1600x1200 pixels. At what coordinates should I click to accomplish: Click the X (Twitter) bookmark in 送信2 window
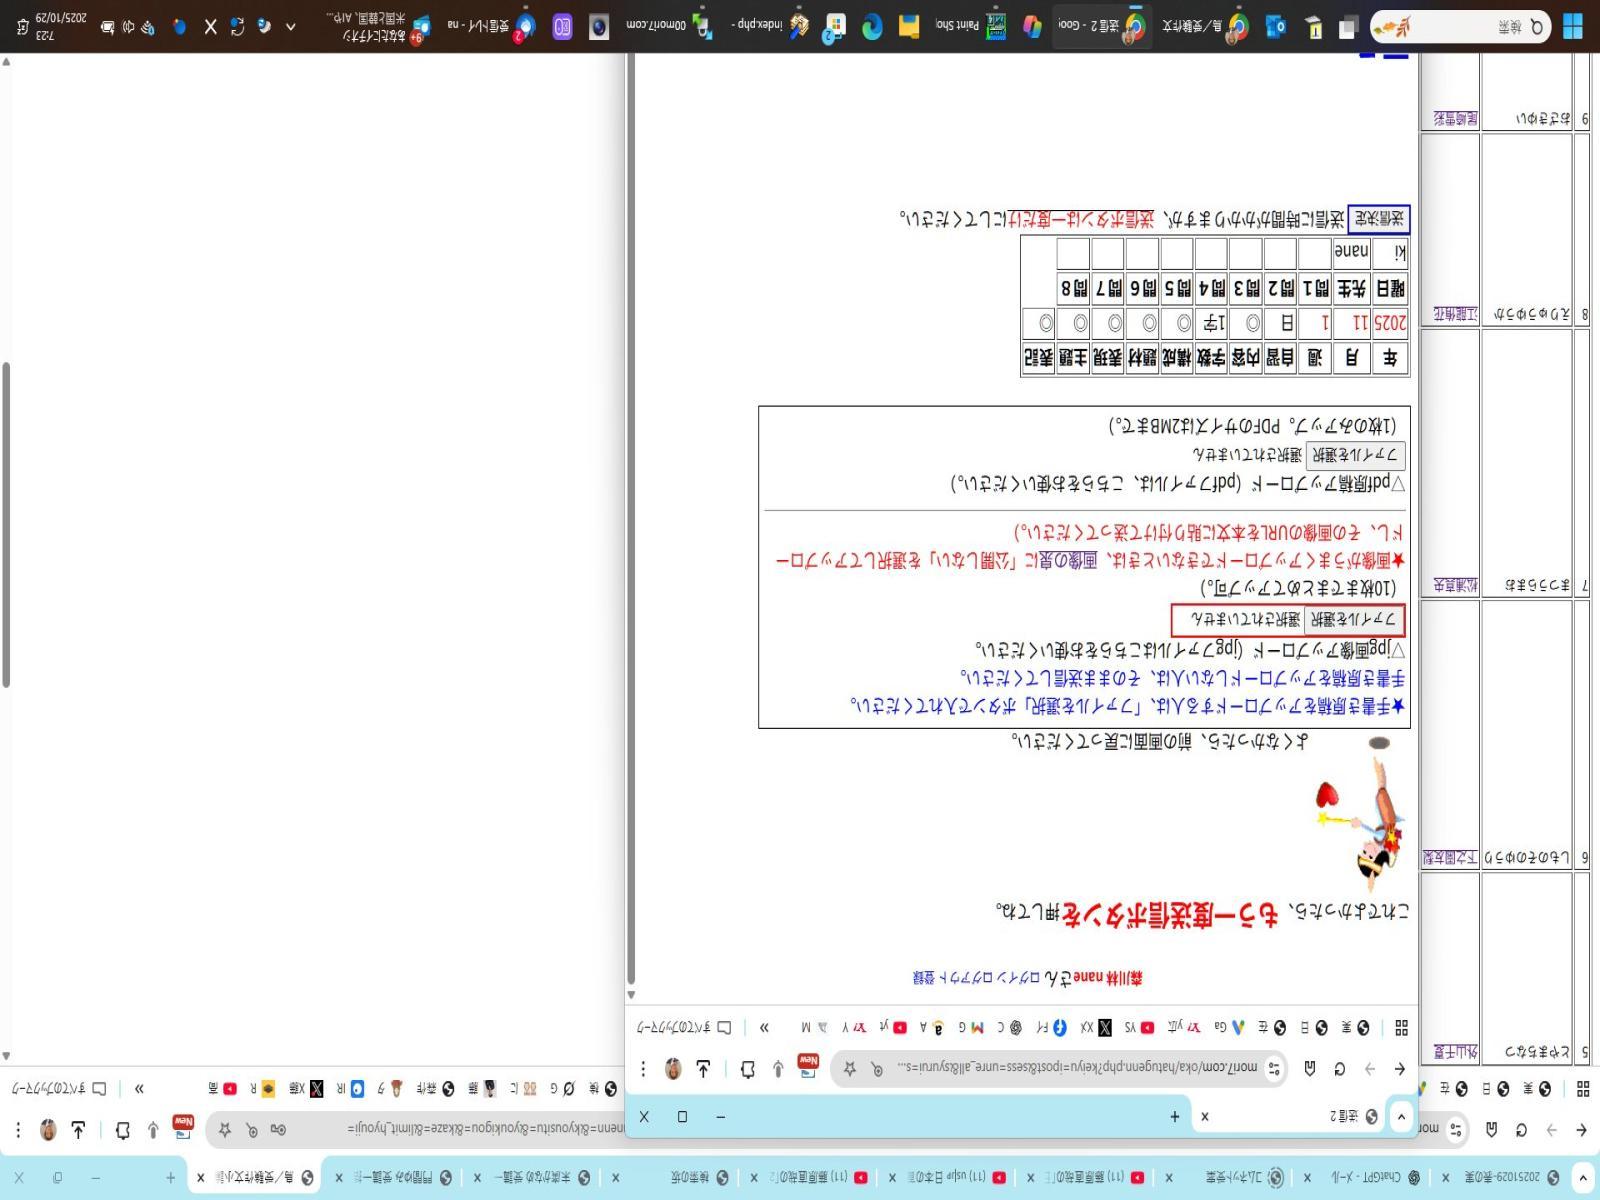pyautogui.click(x=1104, y=1028)
